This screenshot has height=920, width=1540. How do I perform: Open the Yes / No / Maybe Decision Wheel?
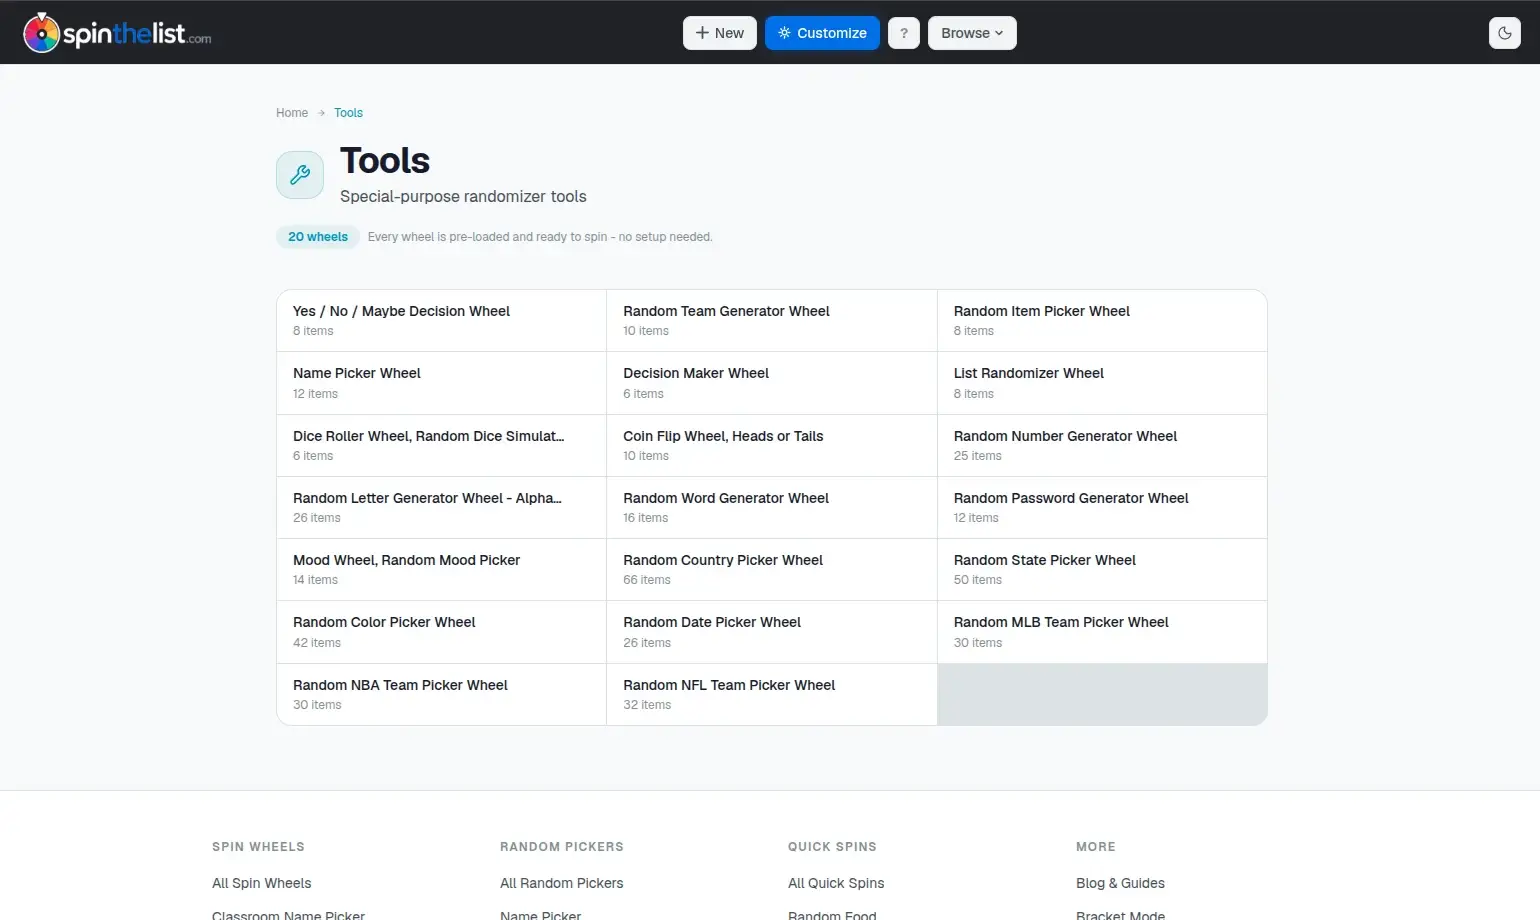pos(441,321)
